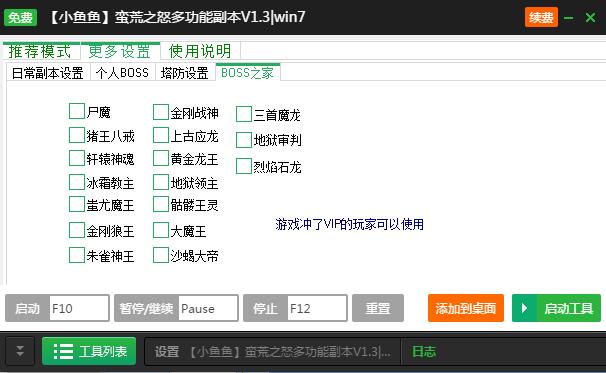Focus the F10 start hotkey field

(x=79, y=308)
